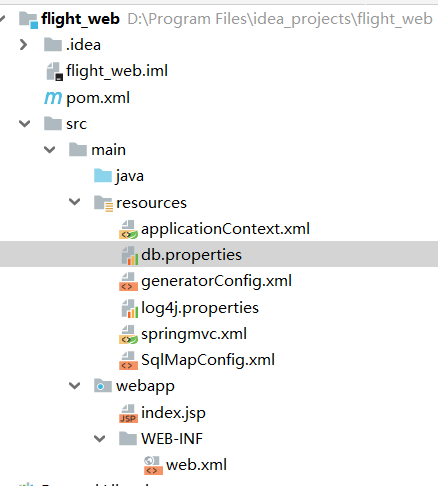Image resolution: width=438 pixels, height=486 pixels.
Task: Click the db.properties file icon
Action: click(130, 255)
